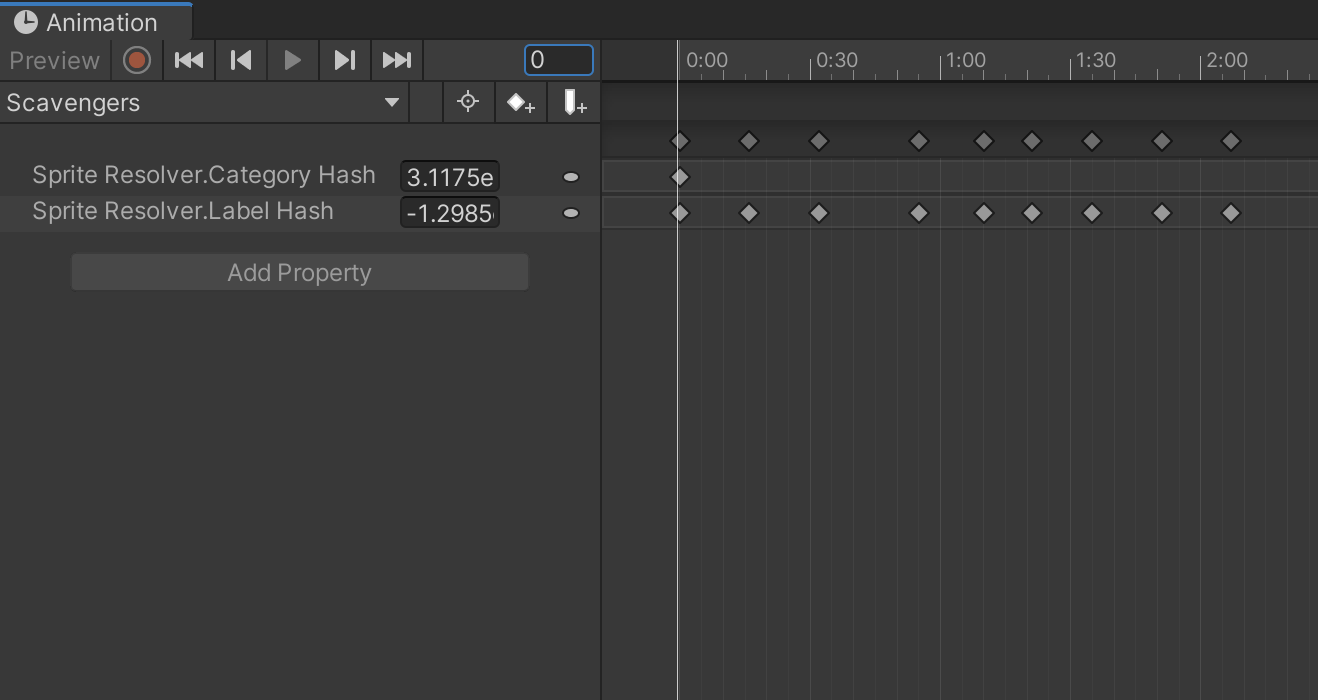The width and height of the screenshot is (1318, 700).
Task: Click the Label Hash value field
Action: click(x=450, y=213)
